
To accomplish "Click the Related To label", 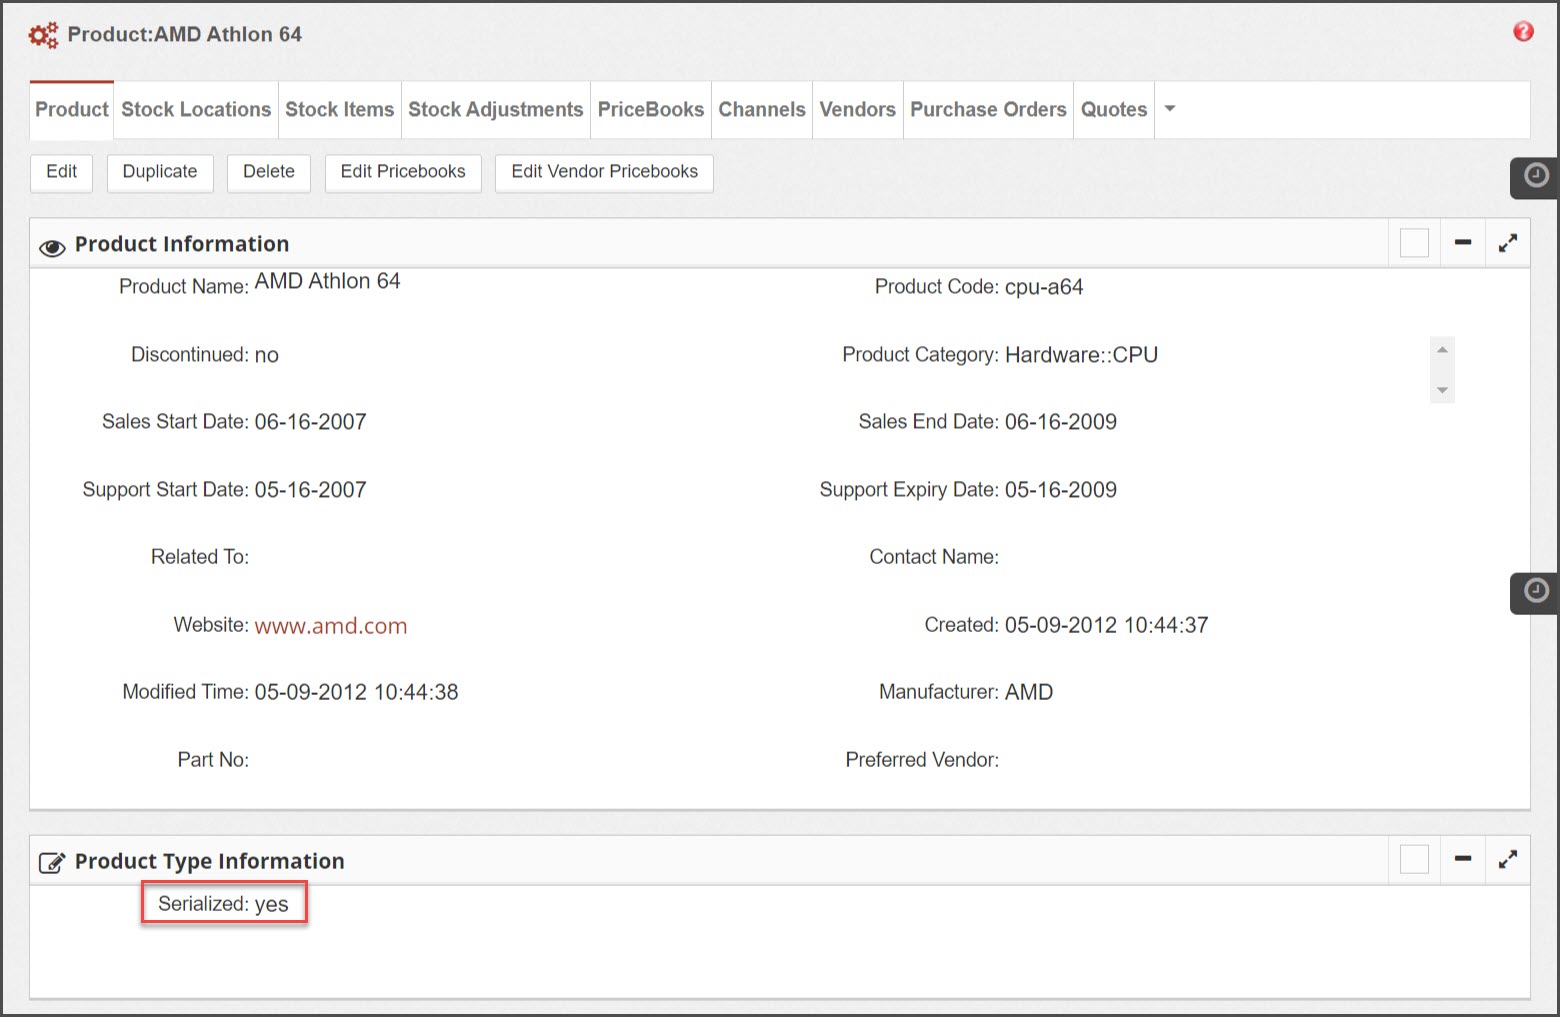I will point(200,557).
